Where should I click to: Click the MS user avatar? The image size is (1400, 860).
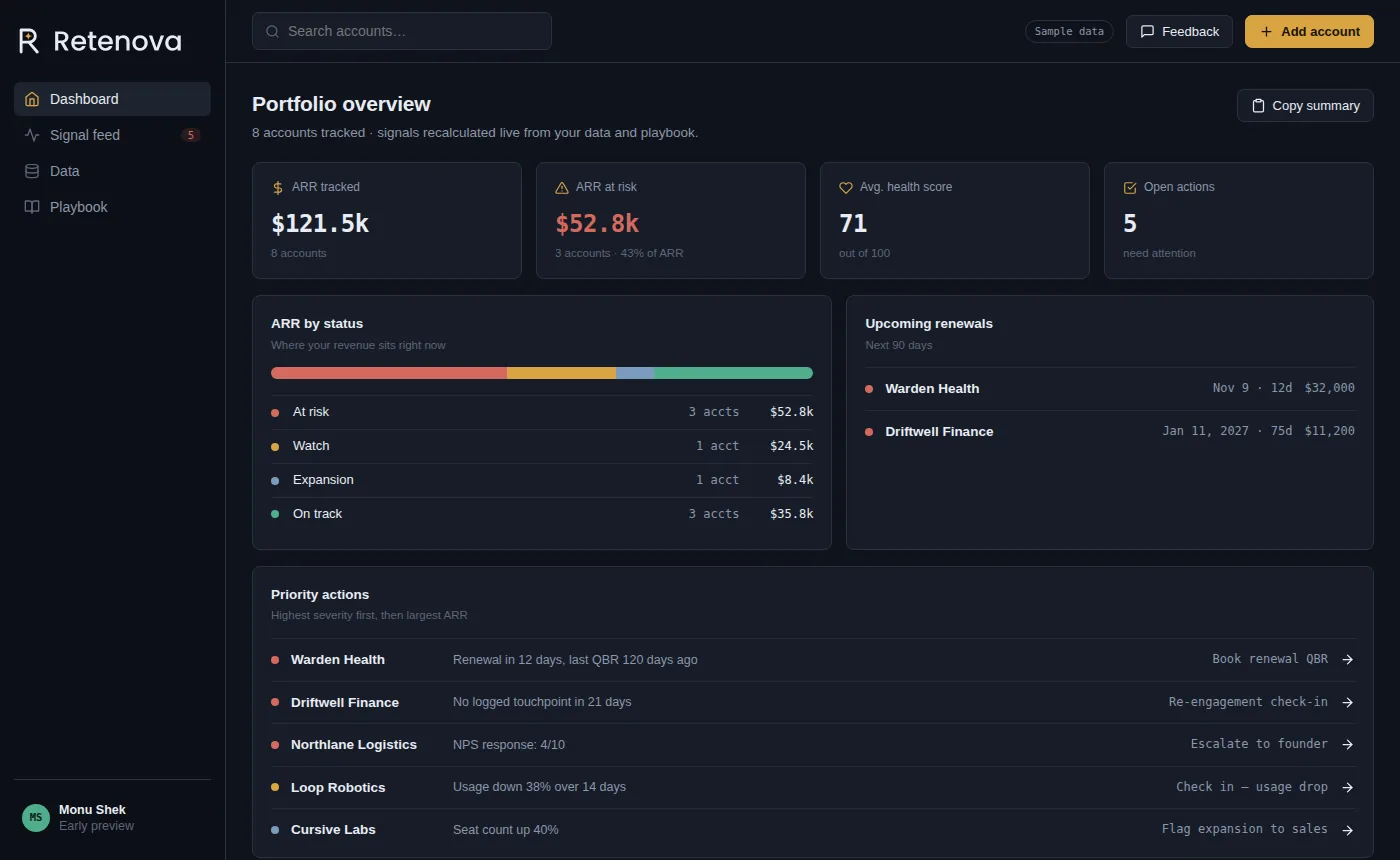click(36, 817)
